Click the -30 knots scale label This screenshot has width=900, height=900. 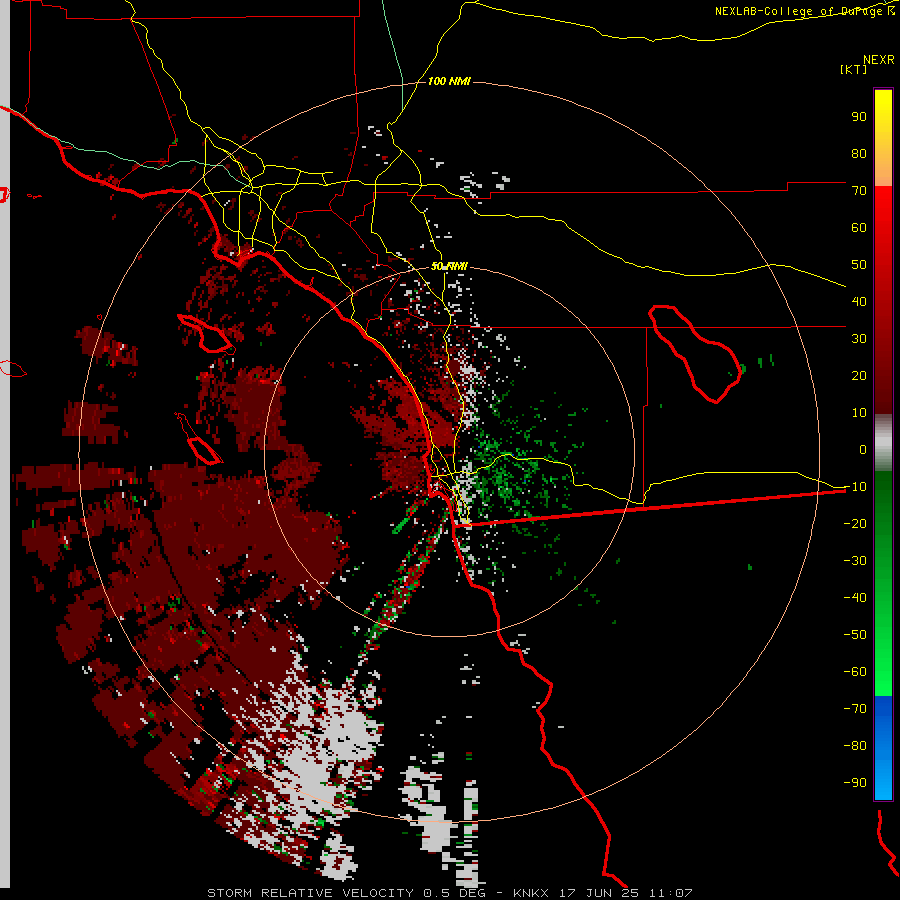pos(855,561)
